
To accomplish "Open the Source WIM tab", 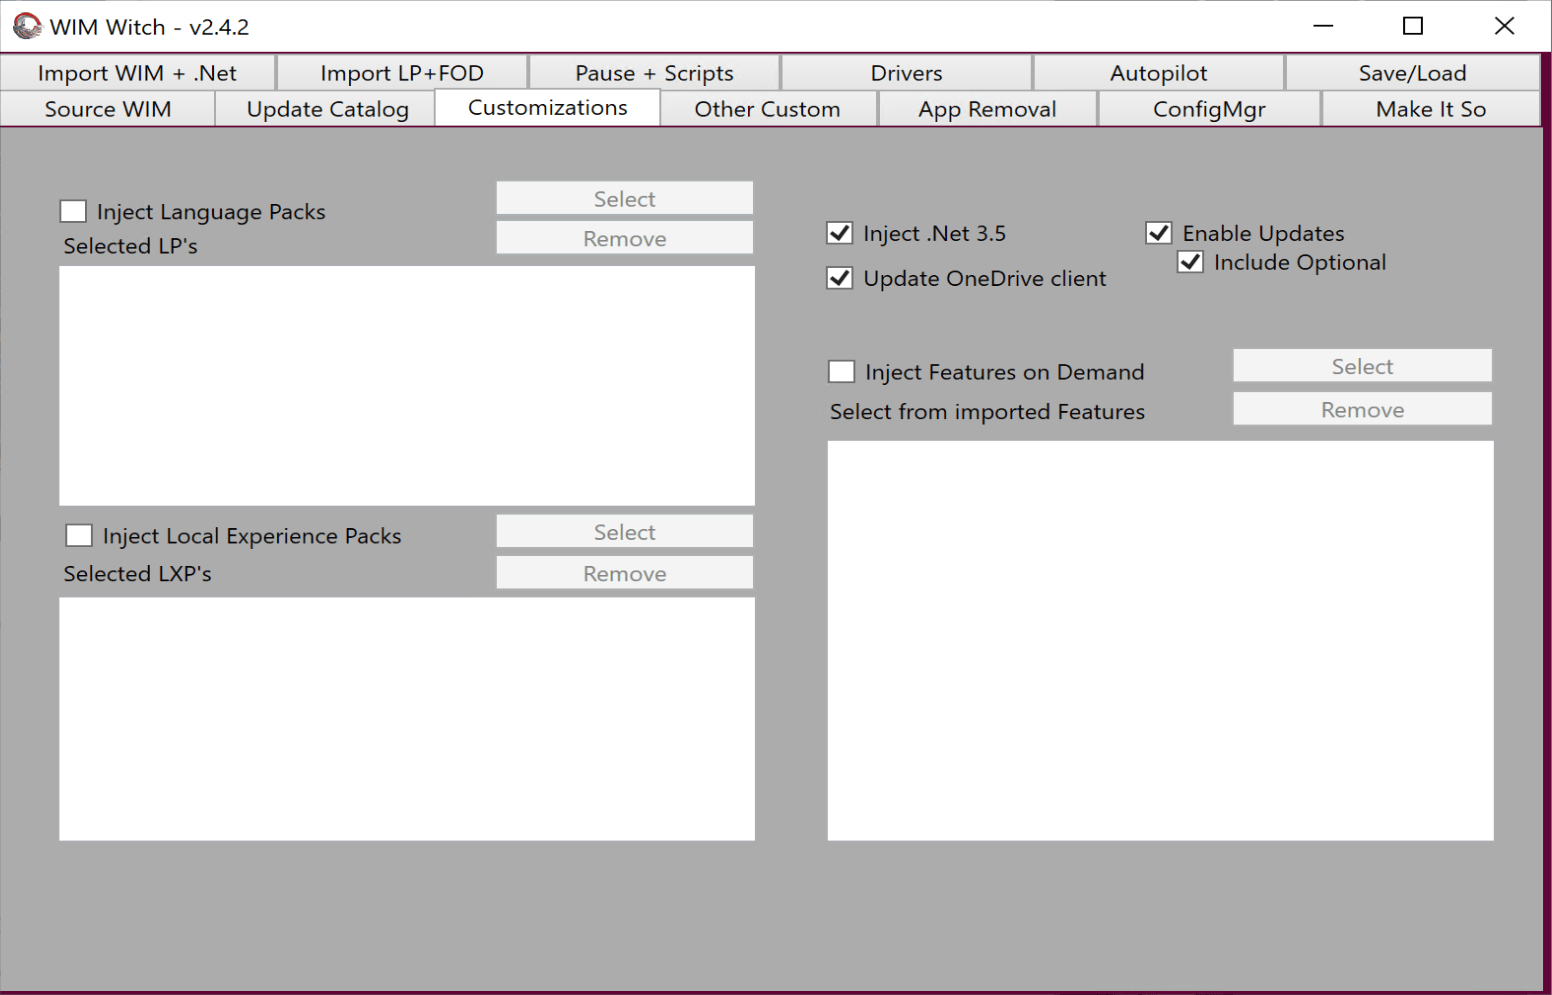I will (108, 109).
